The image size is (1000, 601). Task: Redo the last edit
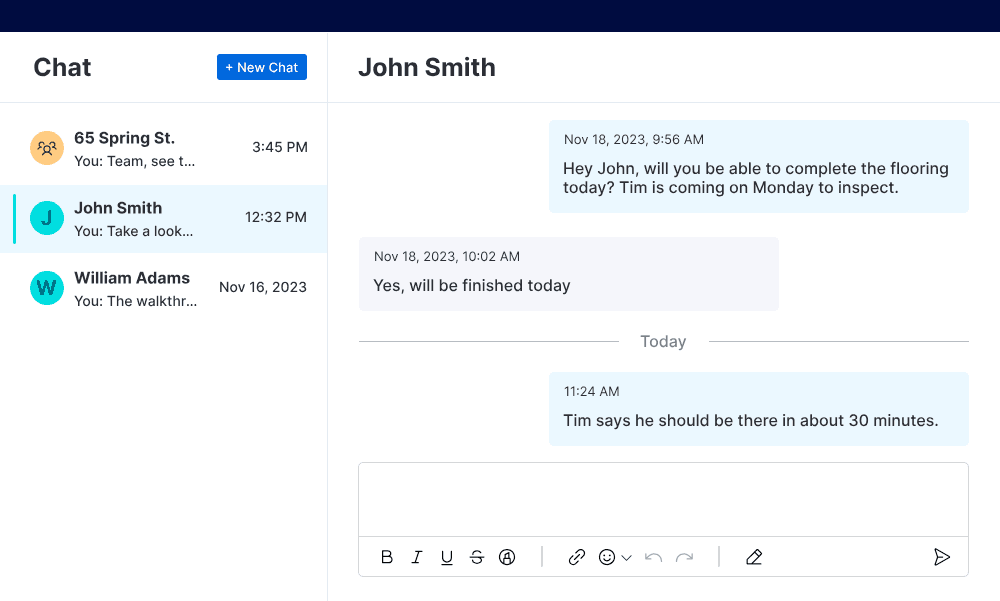(x=685, y=557)
